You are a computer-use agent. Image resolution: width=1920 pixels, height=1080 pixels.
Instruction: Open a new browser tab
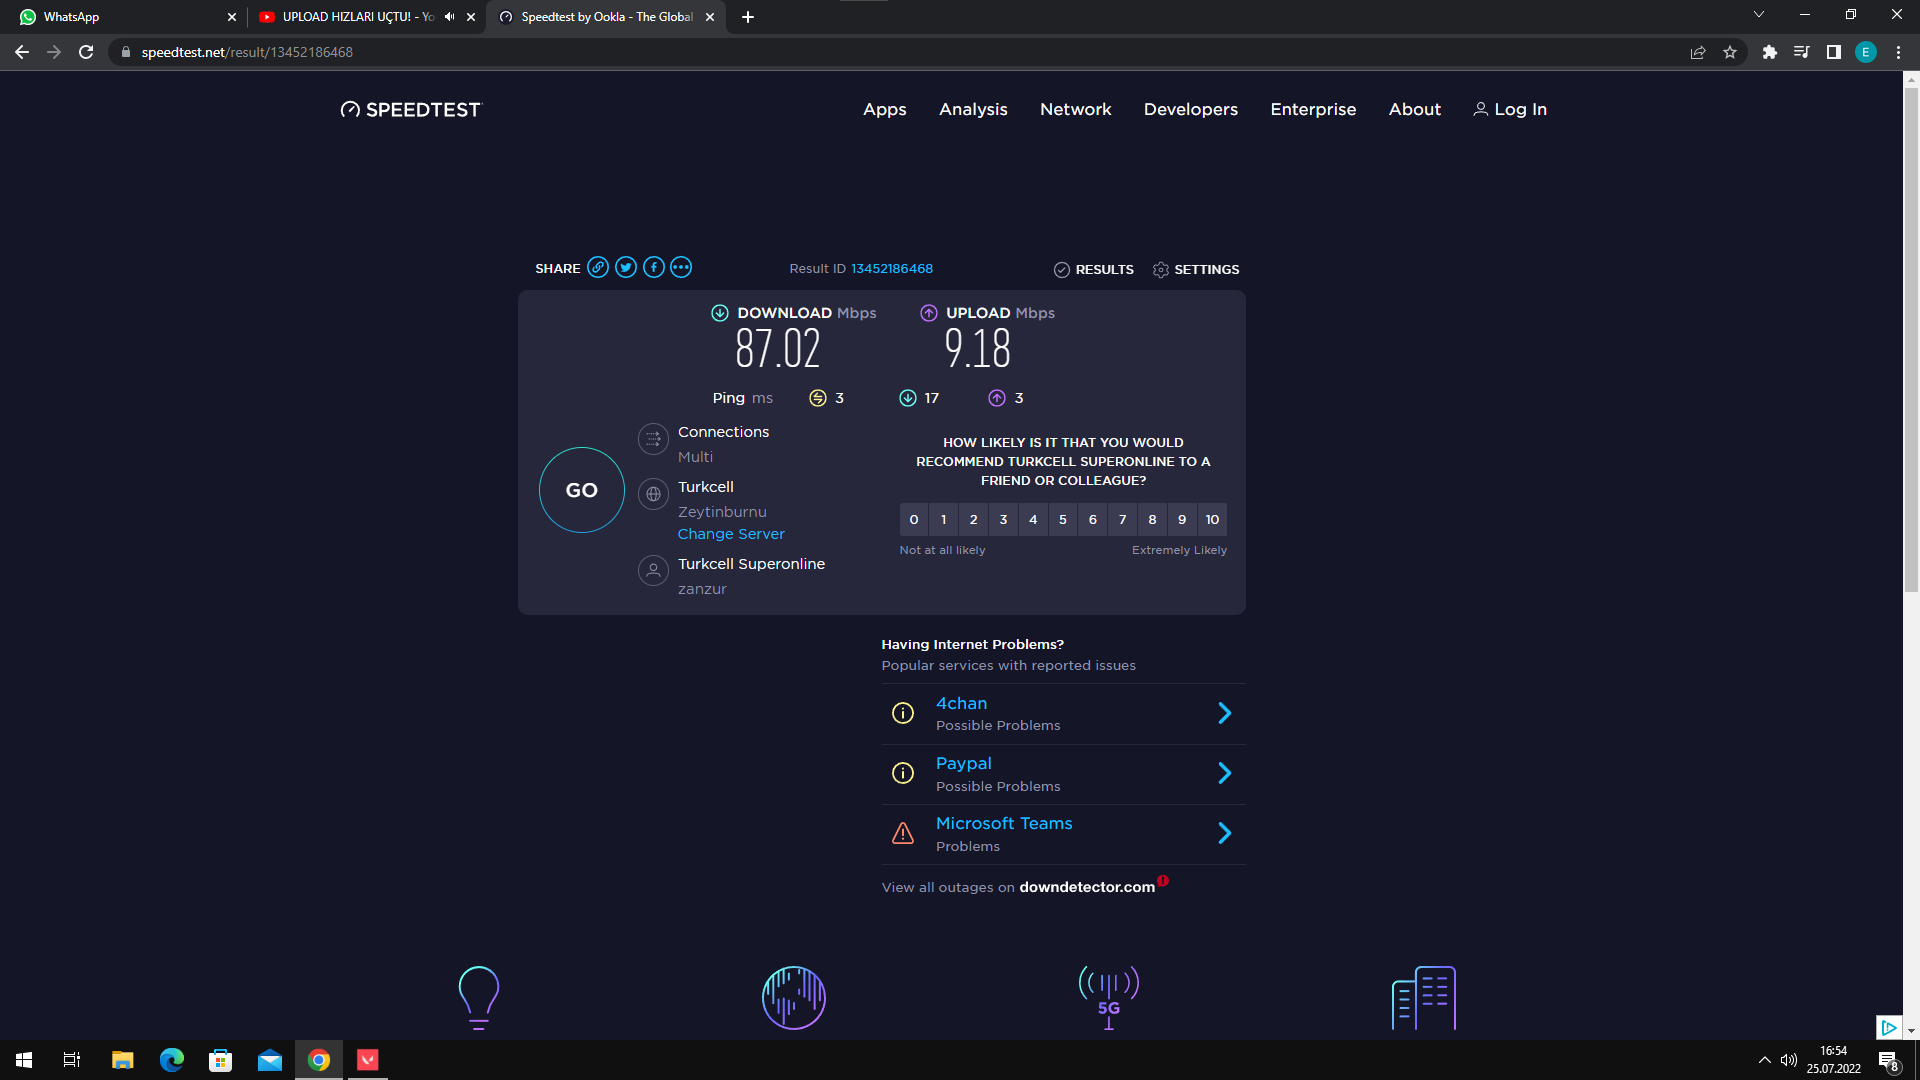[748, 17]
